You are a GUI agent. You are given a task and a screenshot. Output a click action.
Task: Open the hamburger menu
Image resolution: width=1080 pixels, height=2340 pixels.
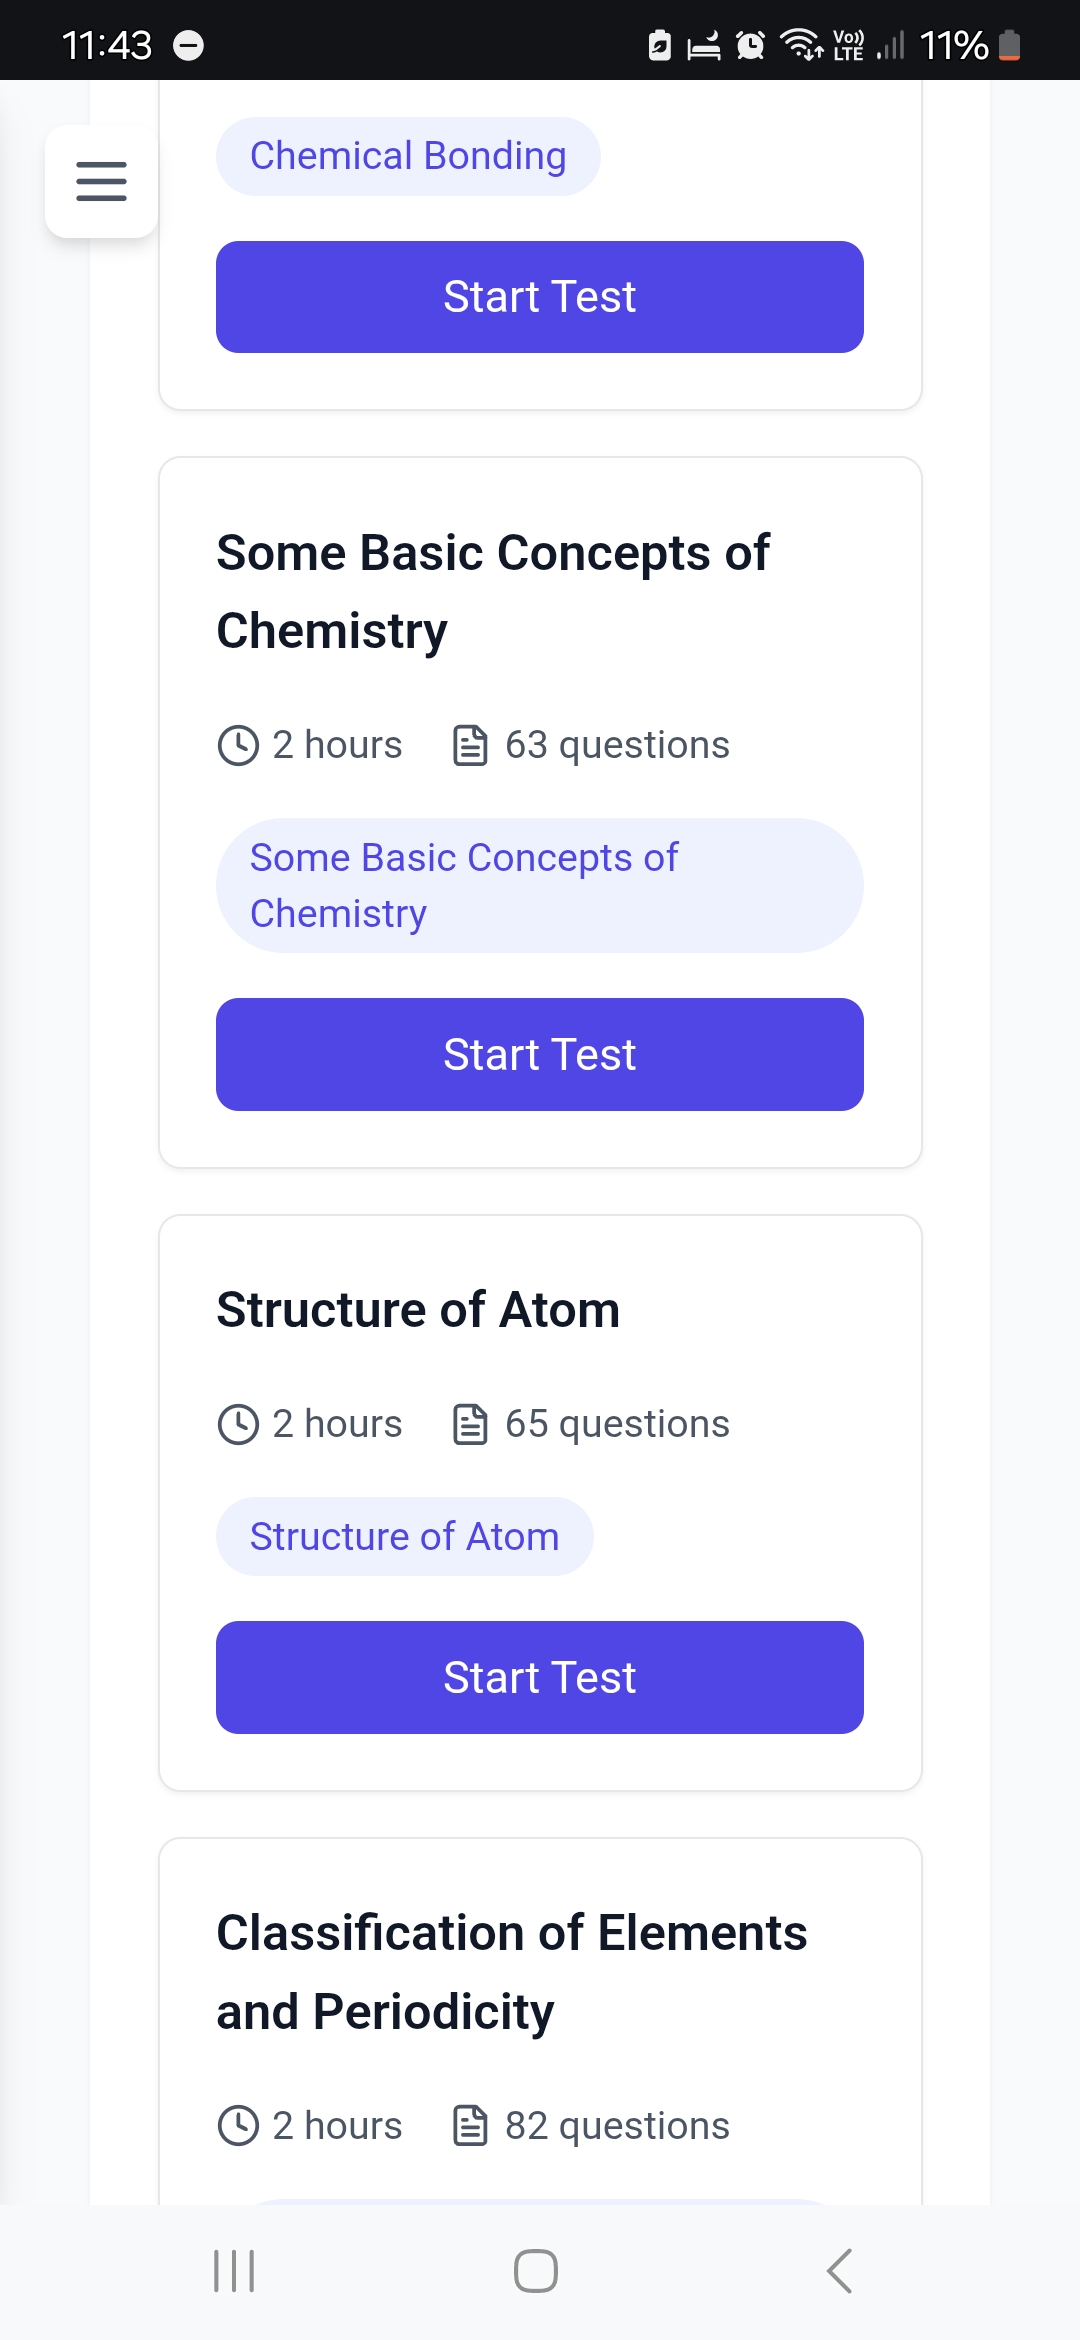[101, 181]
